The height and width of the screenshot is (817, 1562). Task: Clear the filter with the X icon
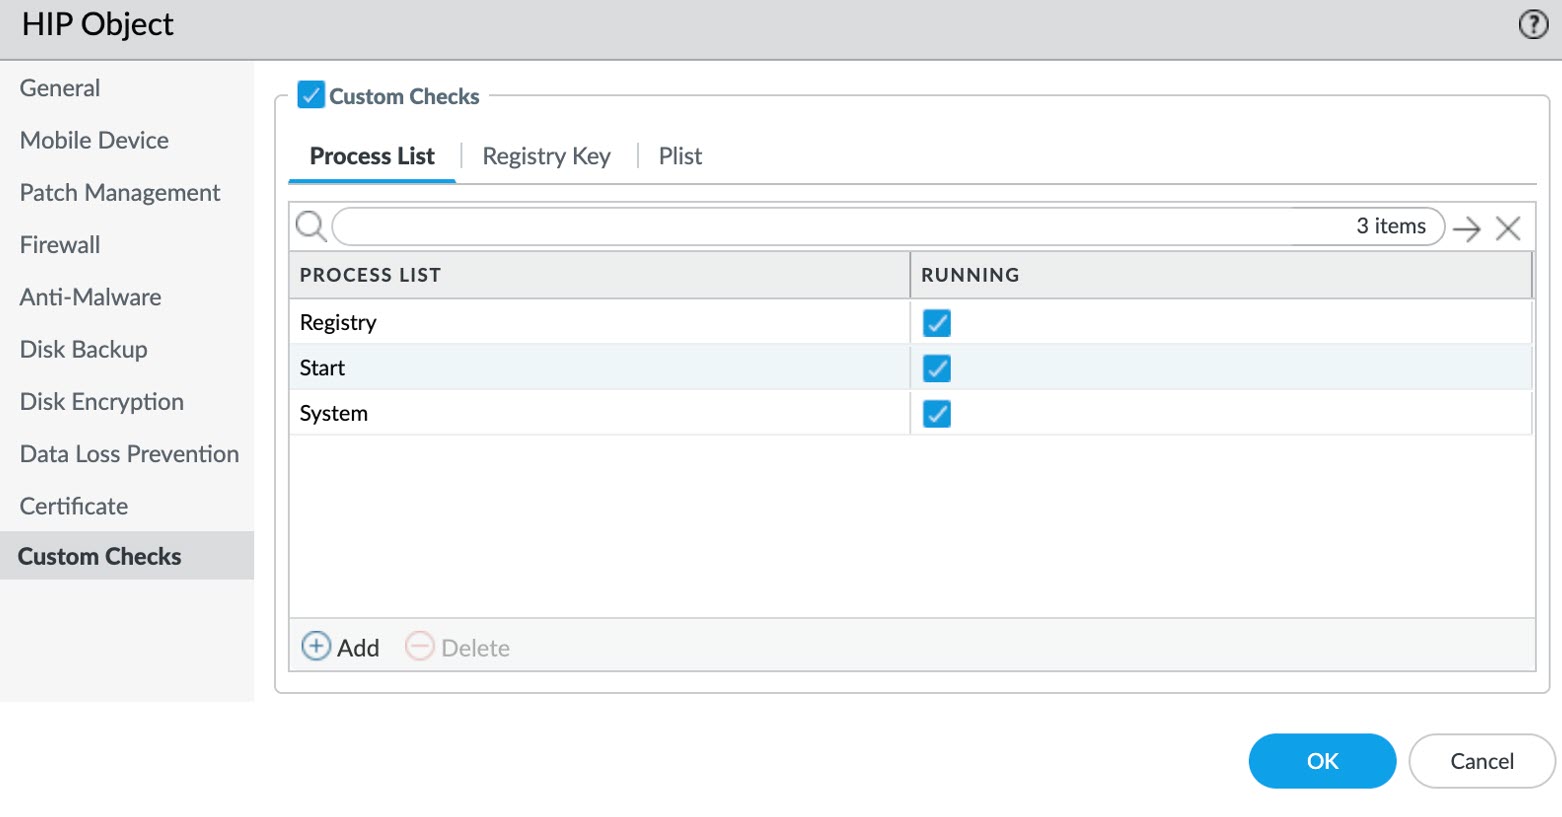(x=1508, y=229)
